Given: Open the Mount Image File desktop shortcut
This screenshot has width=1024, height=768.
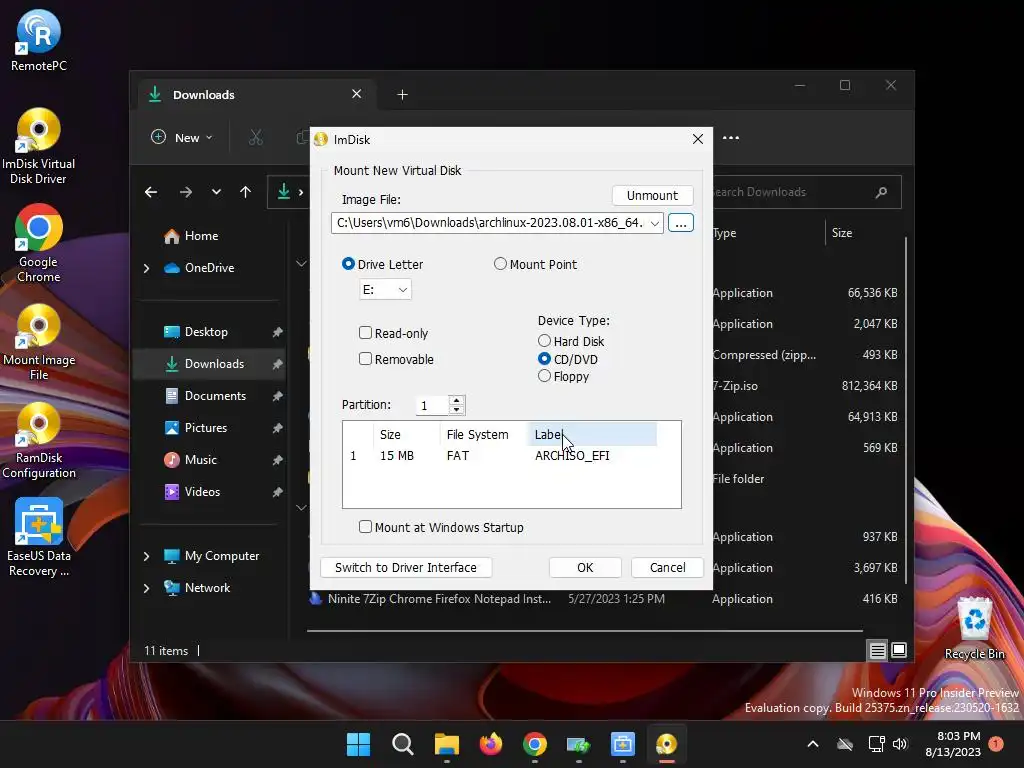Looking at the screenshot, I should coord(39,342).
